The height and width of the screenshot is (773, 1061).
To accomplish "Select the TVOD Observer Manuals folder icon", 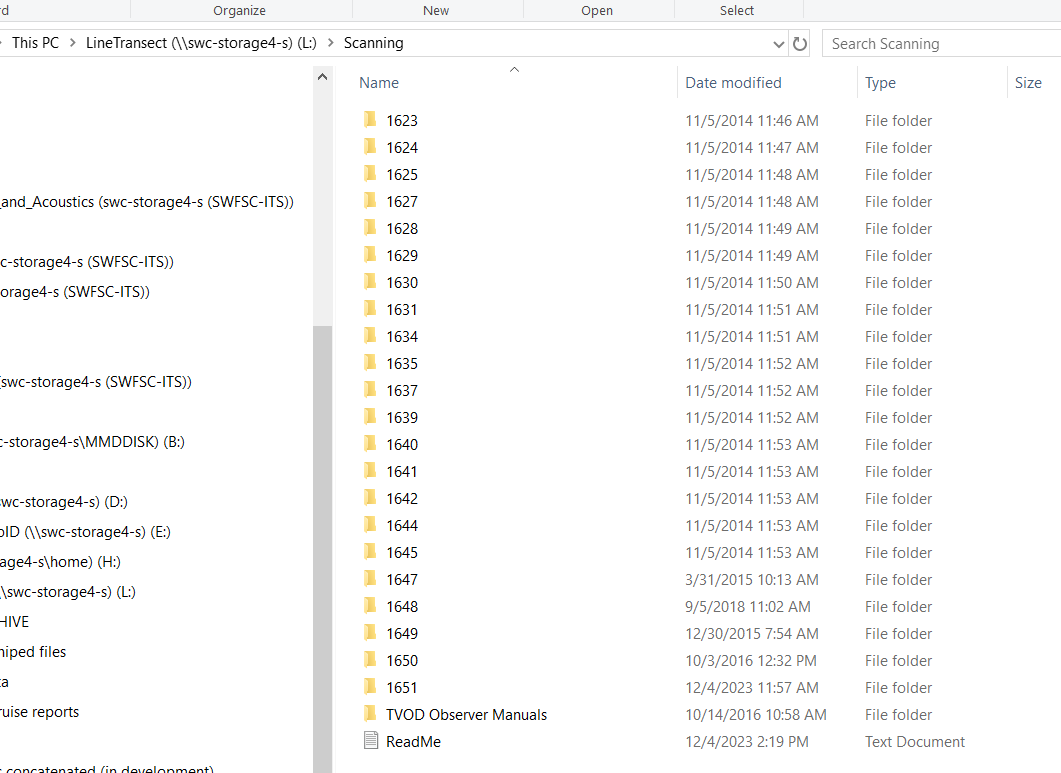I will click(x=370, y=715).
